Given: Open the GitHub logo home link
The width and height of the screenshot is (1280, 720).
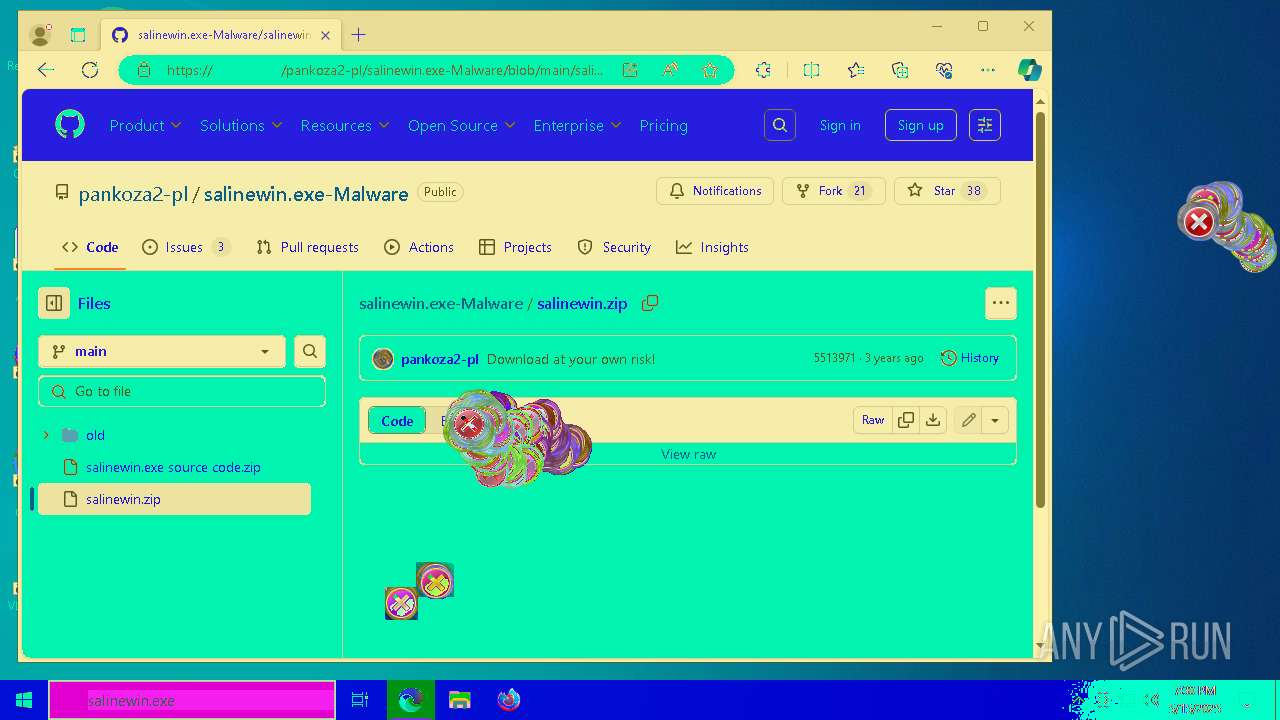Looking at the screenshot, I should 70,125.
